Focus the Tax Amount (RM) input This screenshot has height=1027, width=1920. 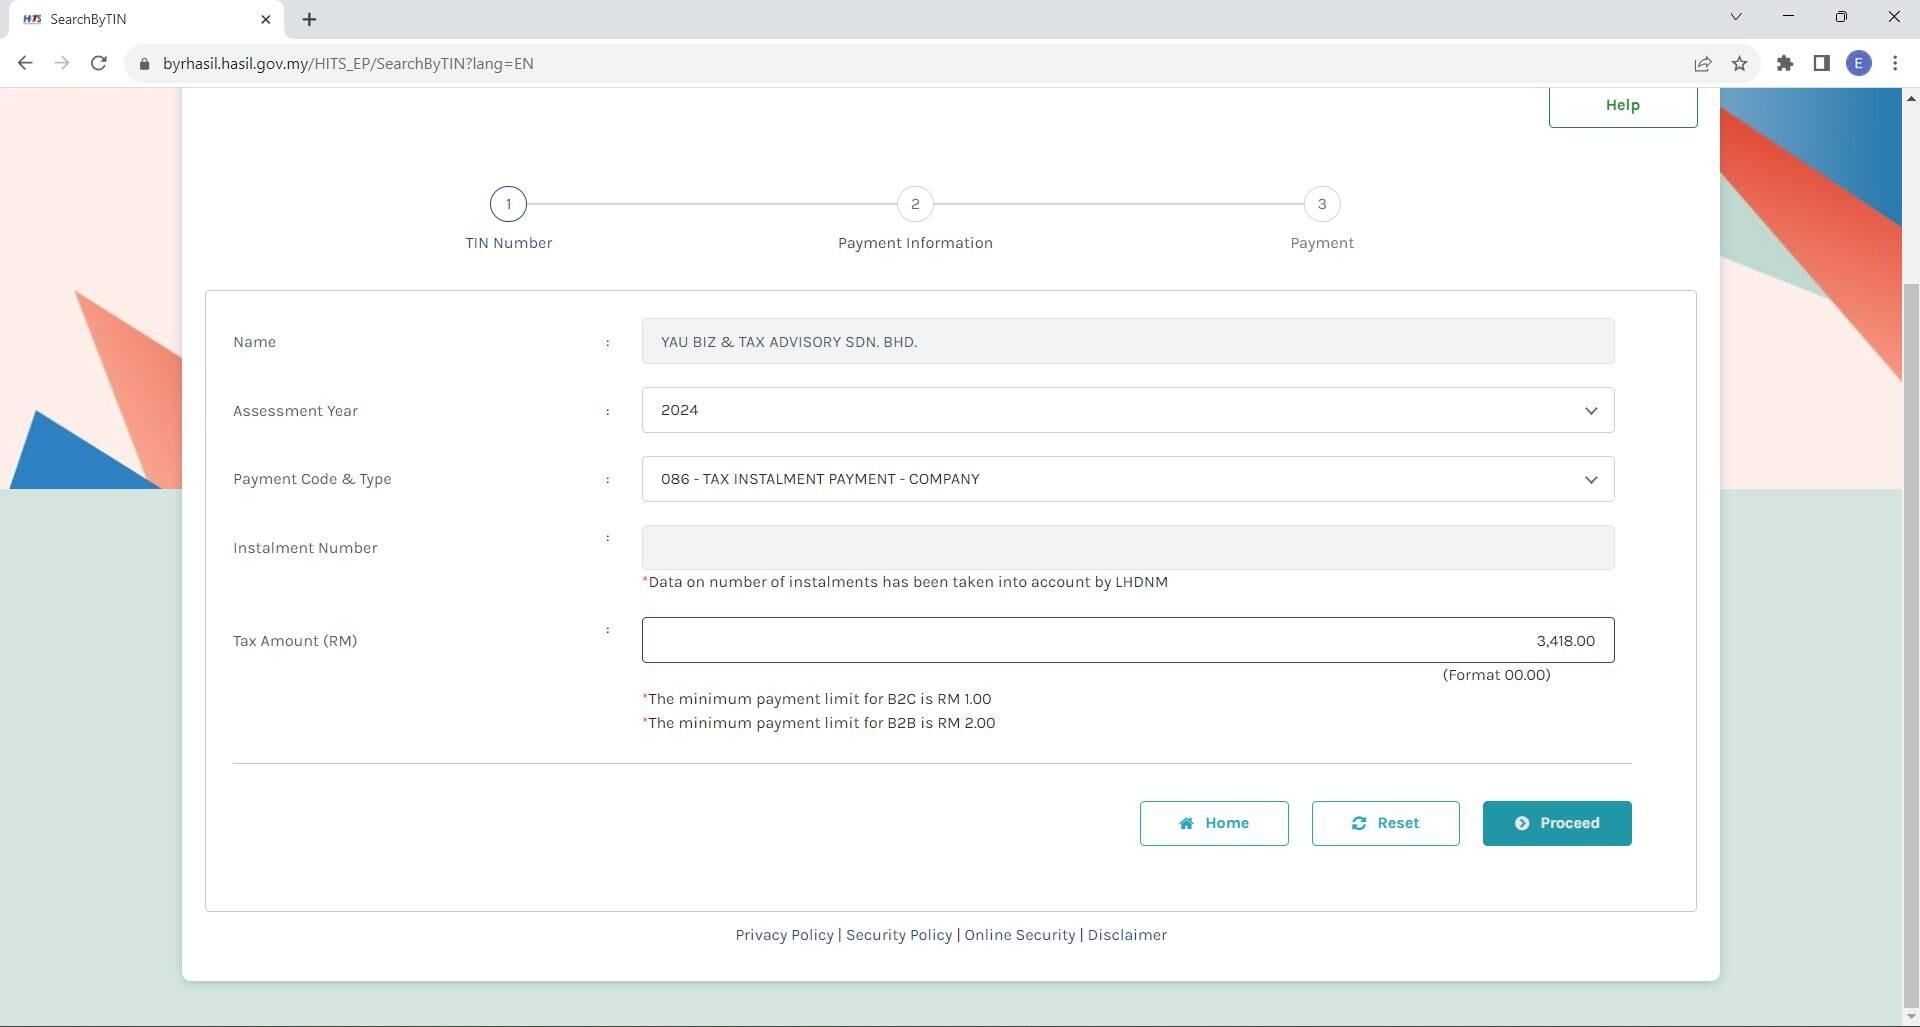(x=1128, y=640)
